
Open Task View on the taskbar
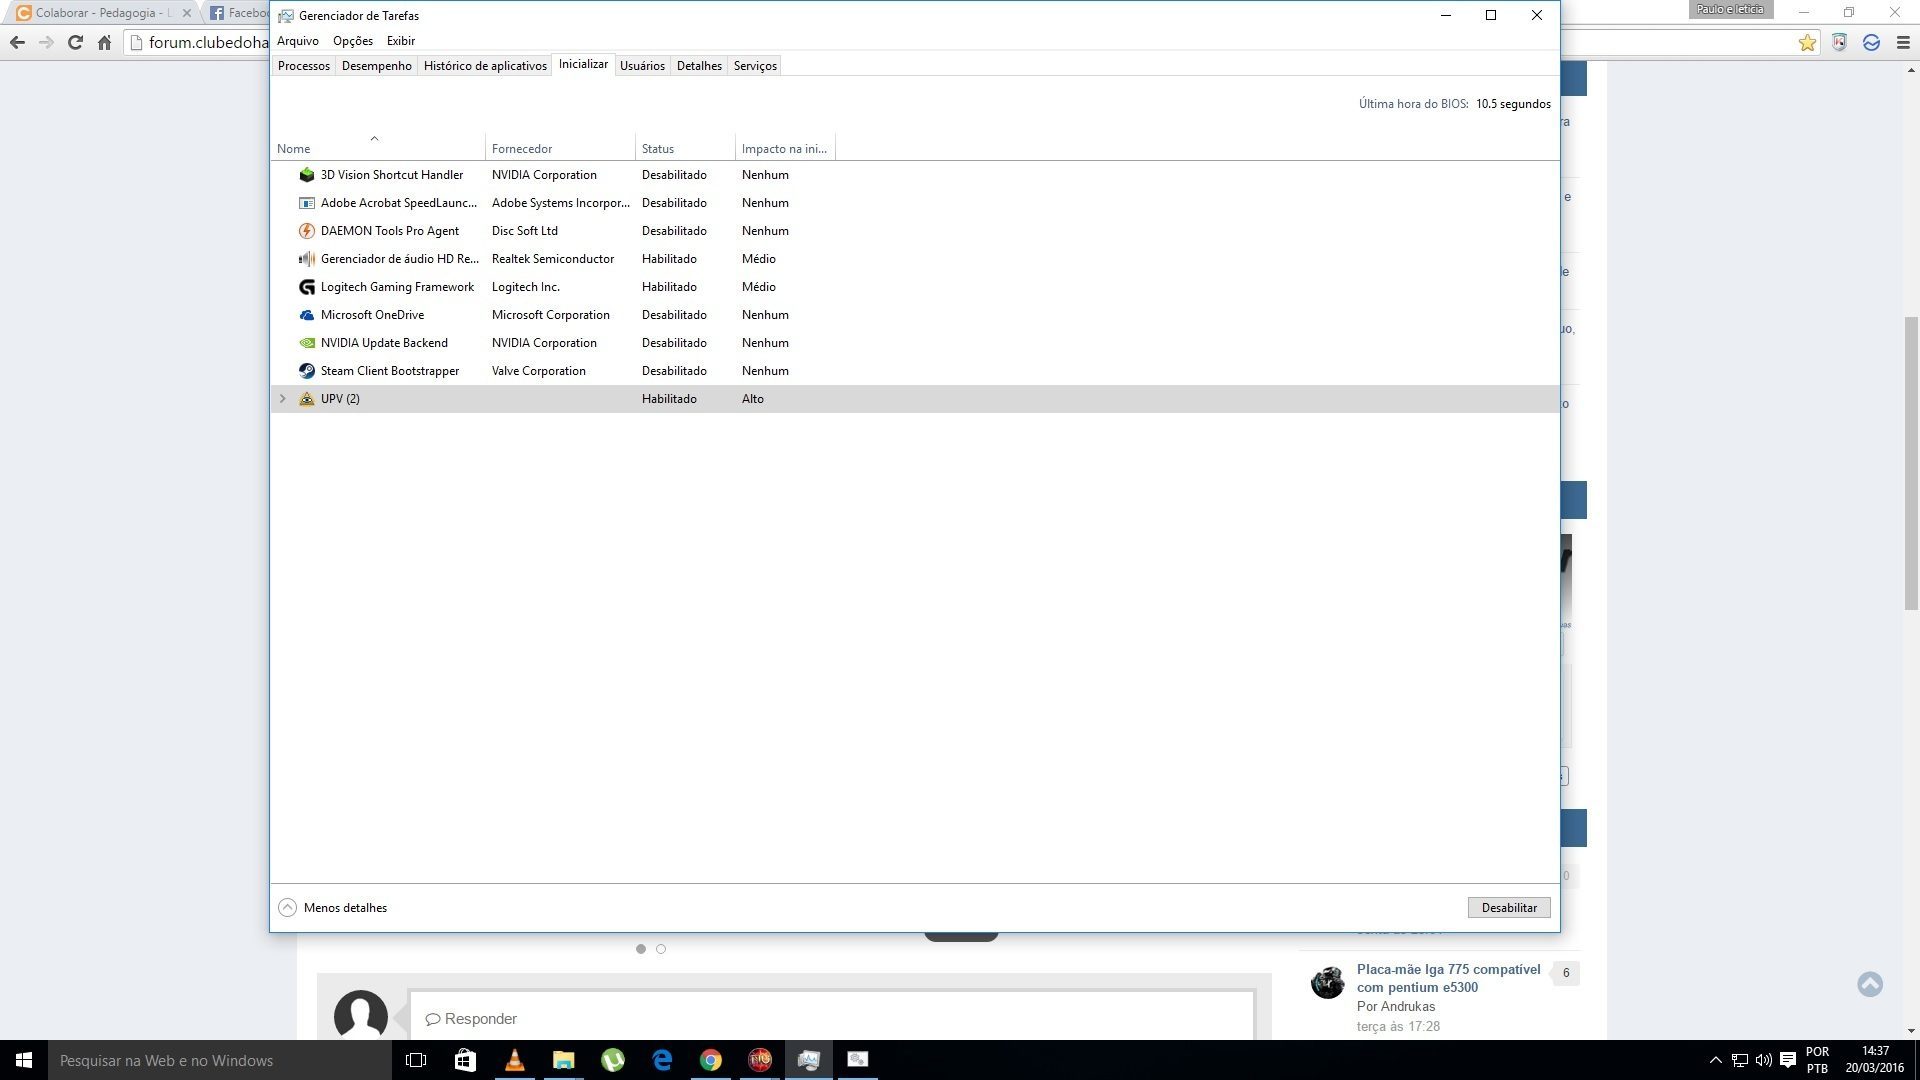(416, 1060)
